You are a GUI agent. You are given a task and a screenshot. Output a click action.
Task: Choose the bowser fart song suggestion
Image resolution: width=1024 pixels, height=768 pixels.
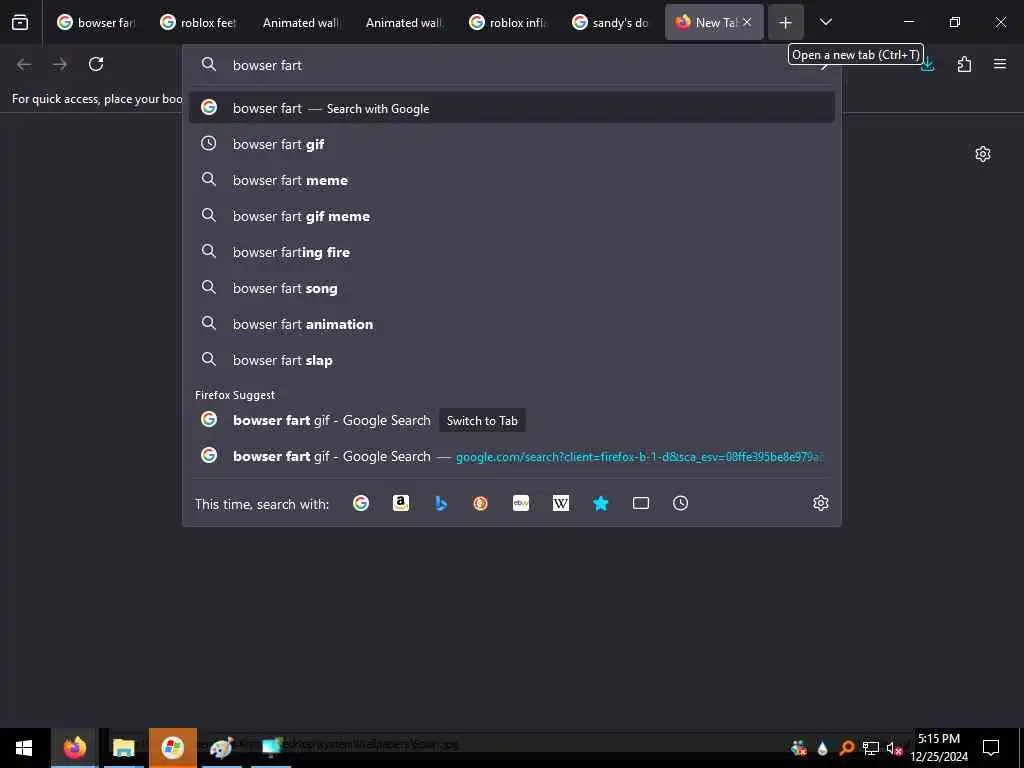pyautogui.click(x=512, y=288)
